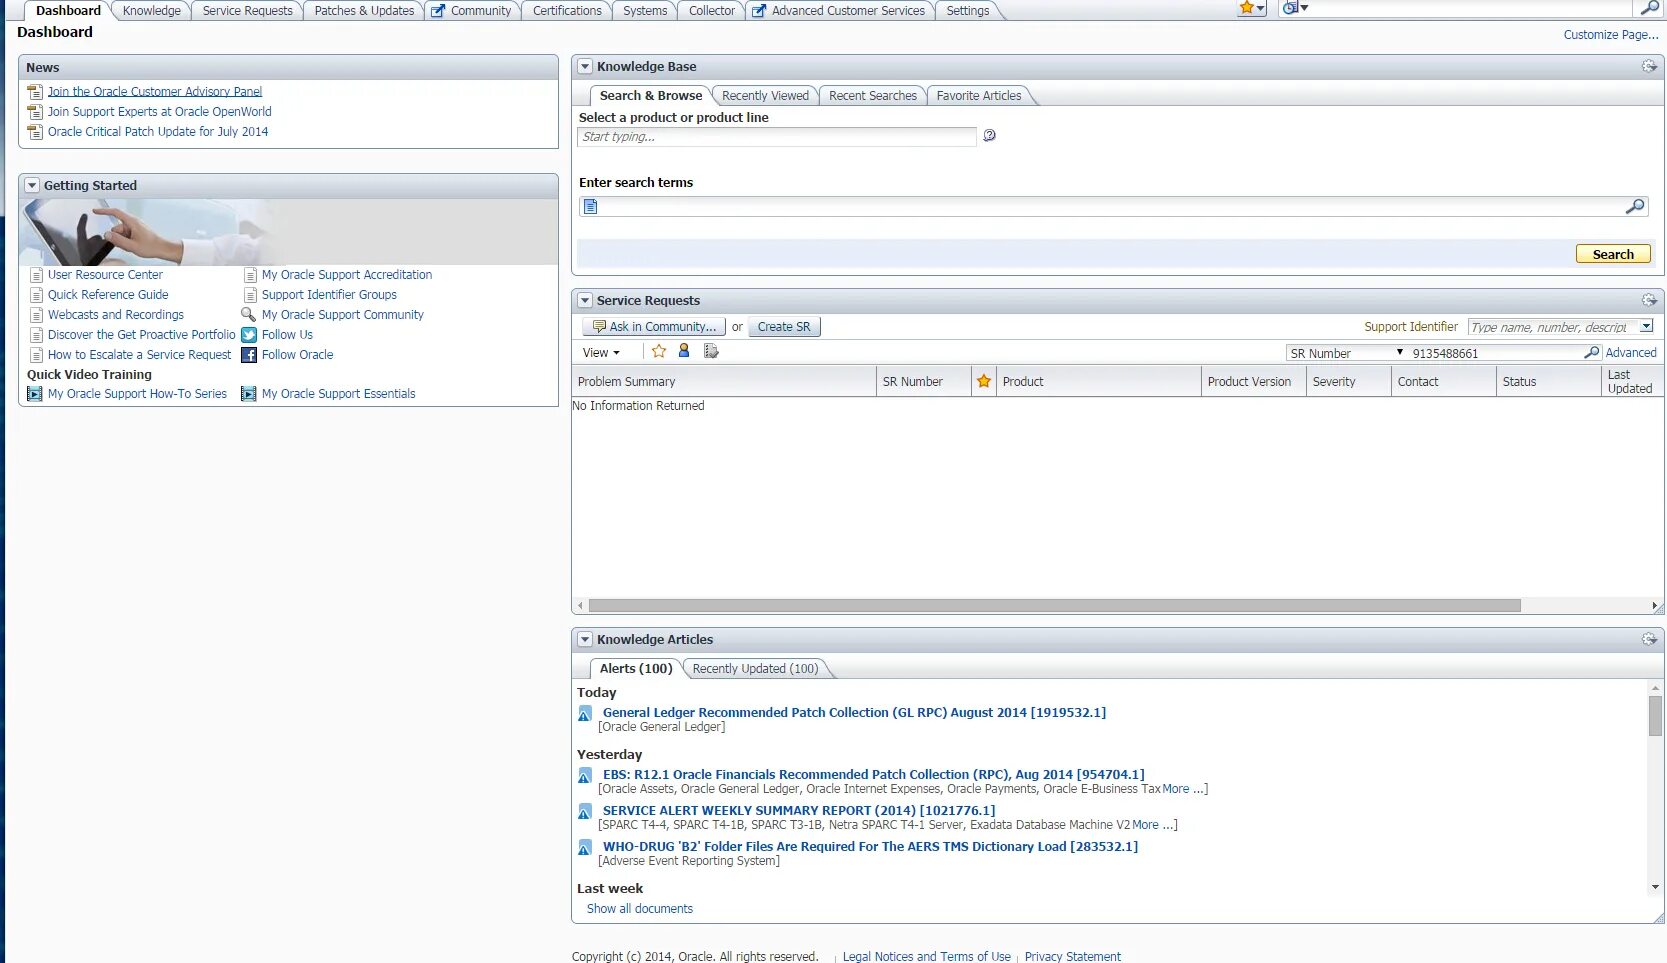Open Advanced SR search link
The width and height of the screenshot is (1667, 963).
click(x=1631, y=353)
